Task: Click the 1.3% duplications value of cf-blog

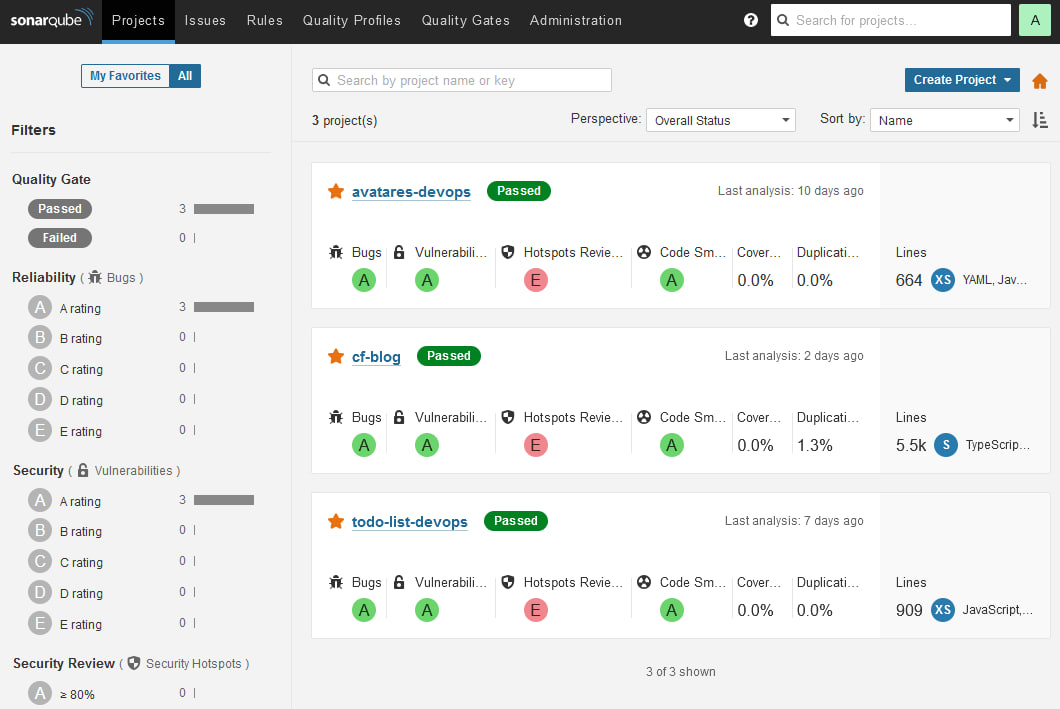Action: point(815,445)
